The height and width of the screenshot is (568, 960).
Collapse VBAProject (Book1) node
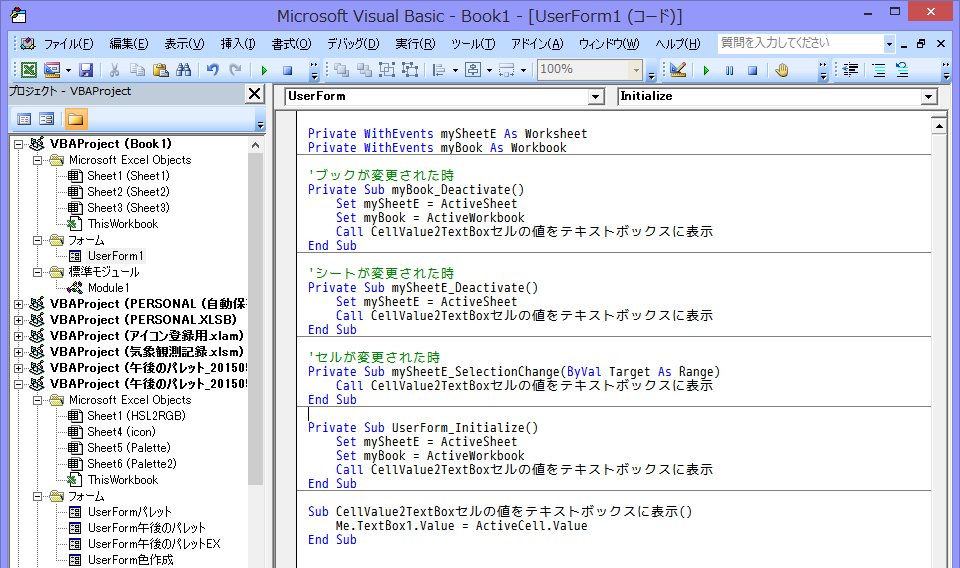18,144
